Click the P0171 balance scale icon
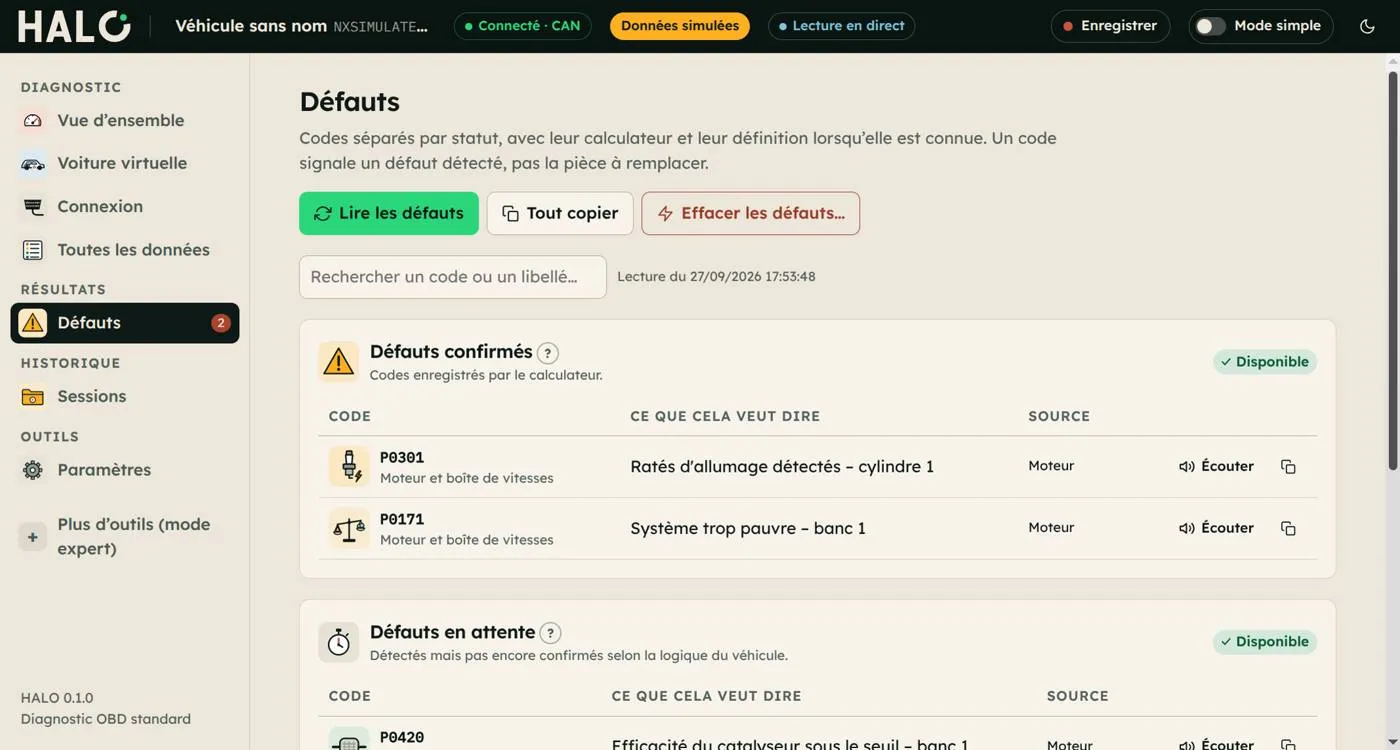1400x750 pixels. coord(349,528)
